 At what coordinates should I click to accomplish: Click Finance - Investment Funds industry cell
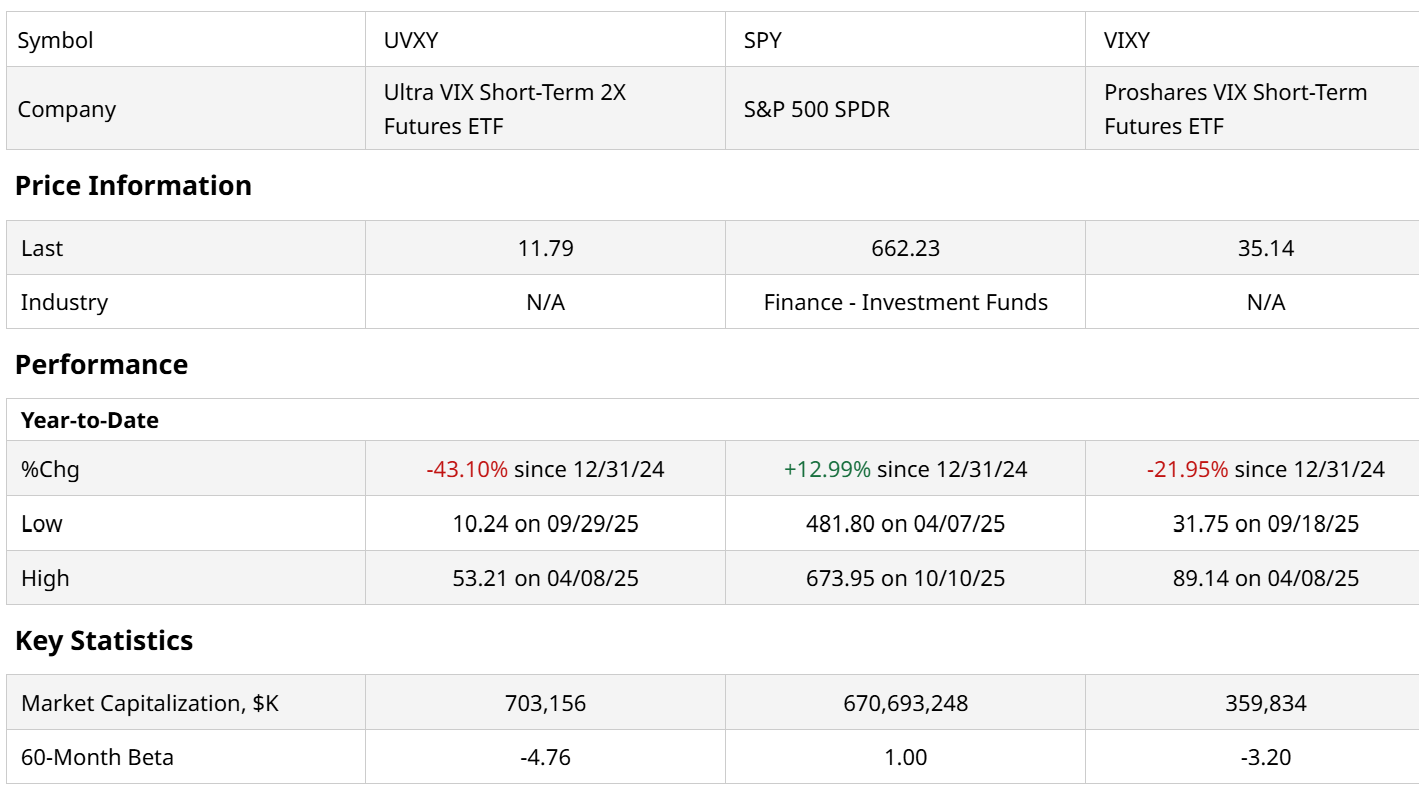click(905, 302)
